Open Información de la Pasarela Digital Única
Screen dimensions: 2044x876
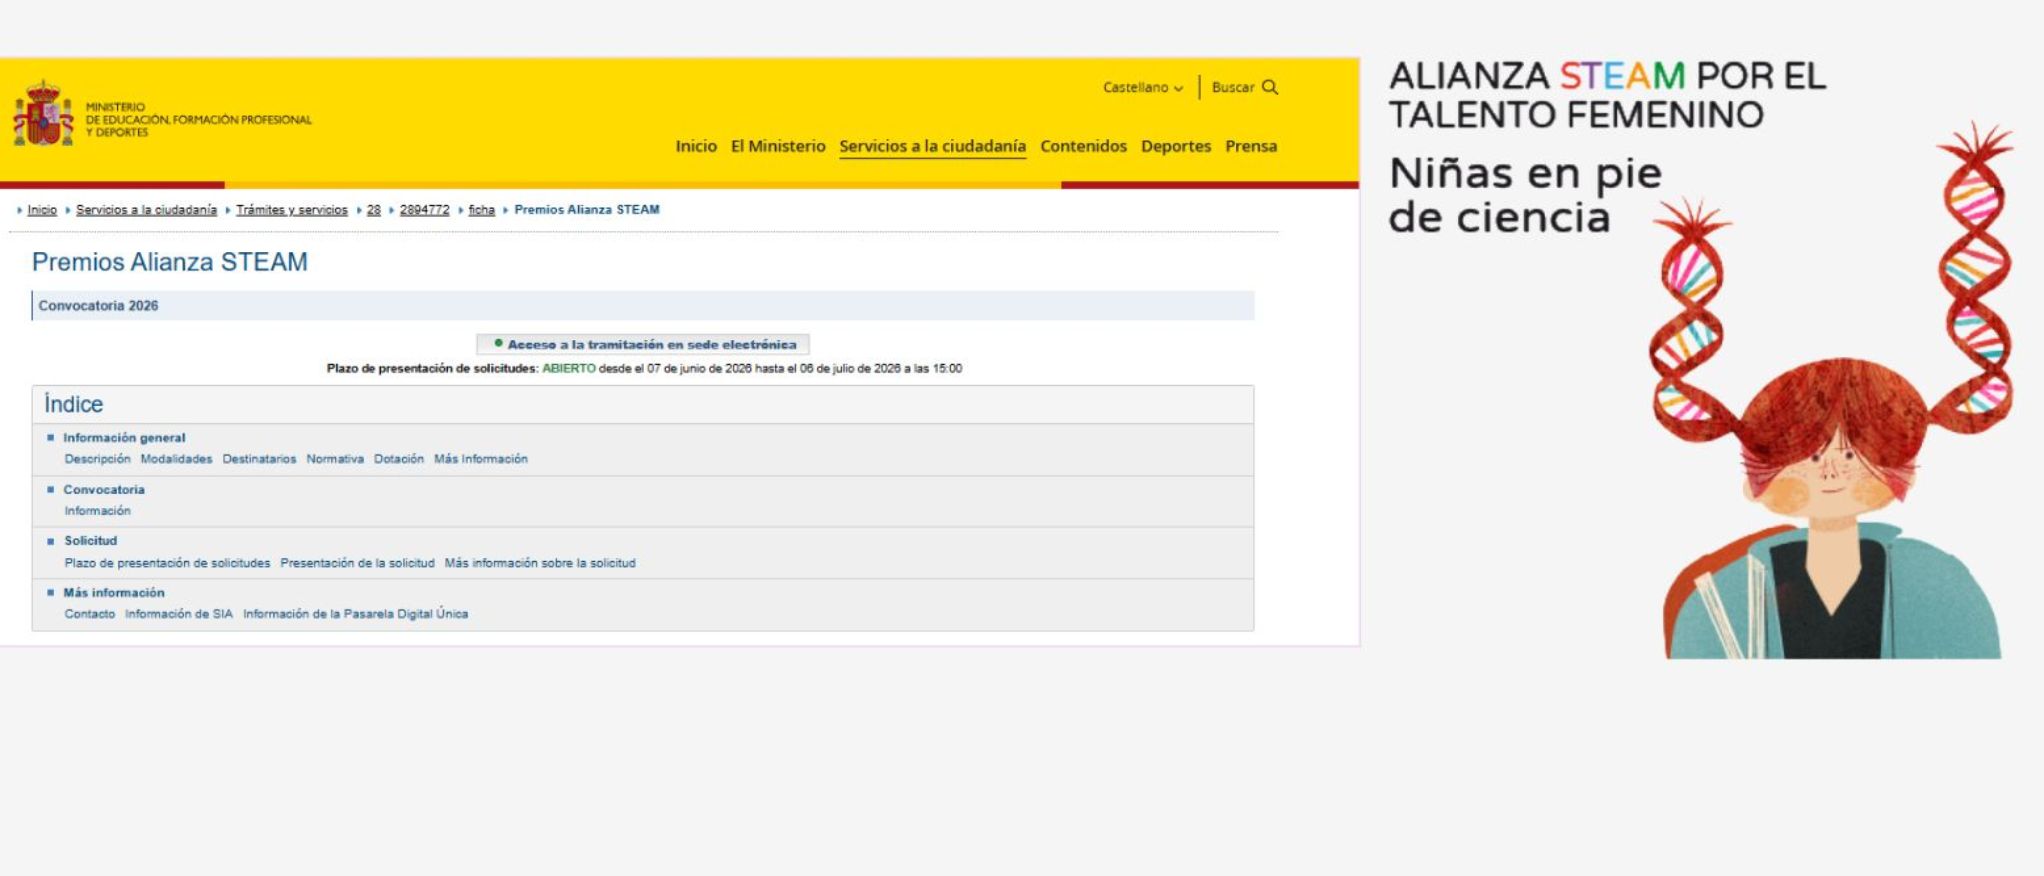tap(355, 614)
